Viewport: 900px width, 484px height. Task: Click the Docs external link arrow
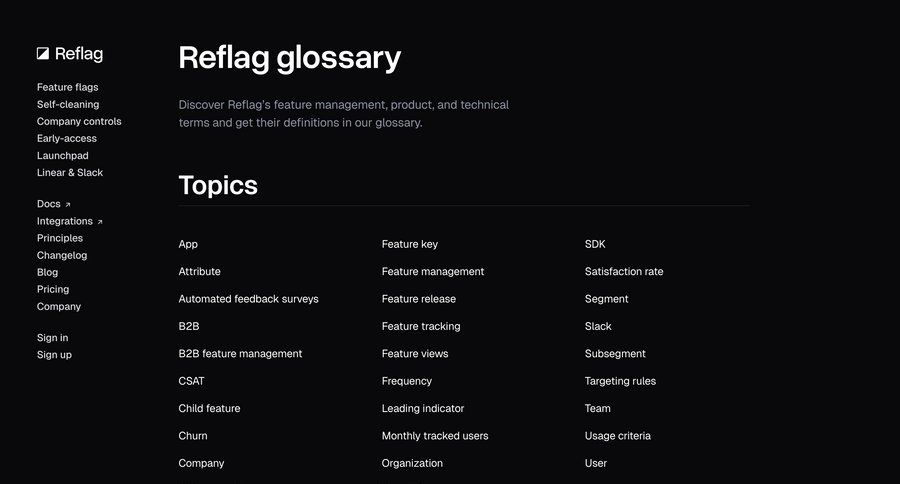click(x=68, y=204)
